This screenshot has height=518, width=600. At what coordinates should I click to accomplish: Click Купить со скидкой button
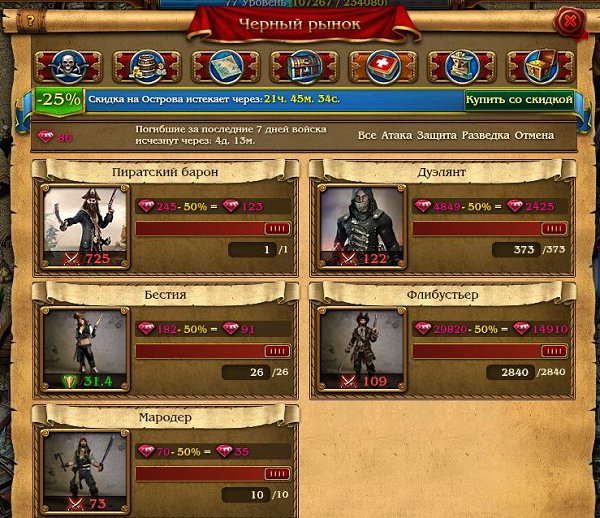pyautogui.click(x=519, y=100)
